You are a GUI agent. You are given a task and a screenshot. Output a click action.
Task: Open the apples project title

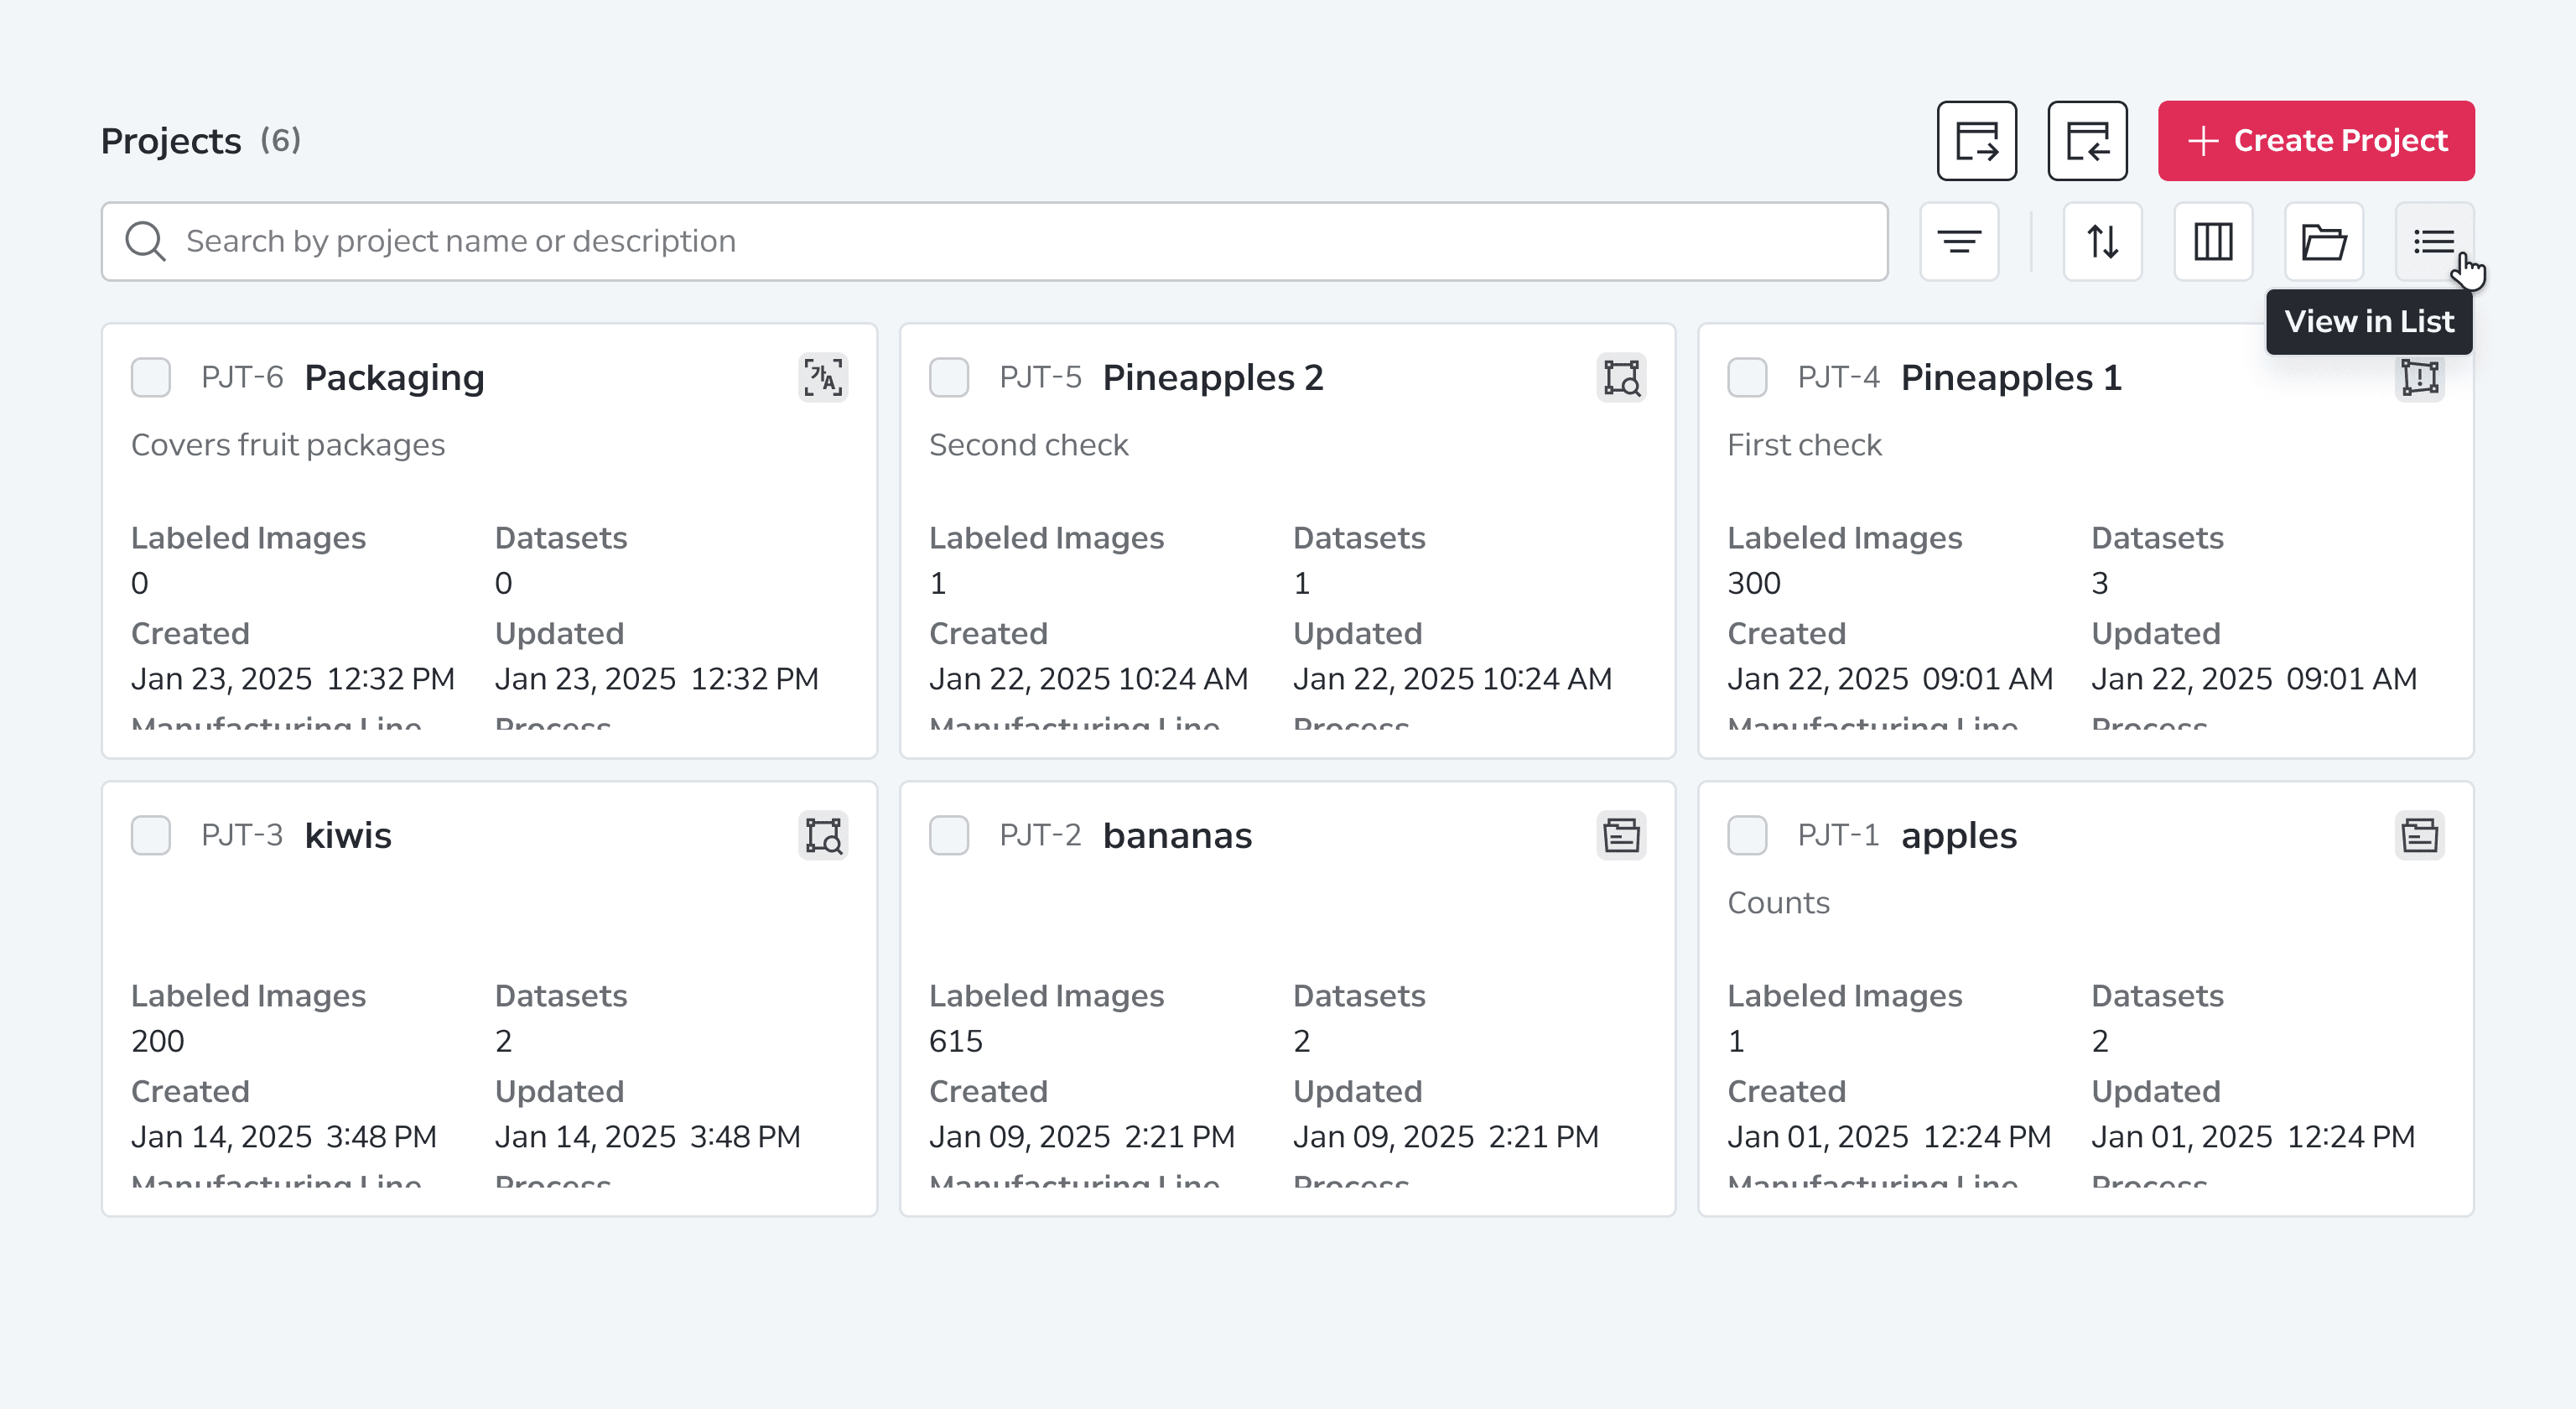coord(1958,838)
